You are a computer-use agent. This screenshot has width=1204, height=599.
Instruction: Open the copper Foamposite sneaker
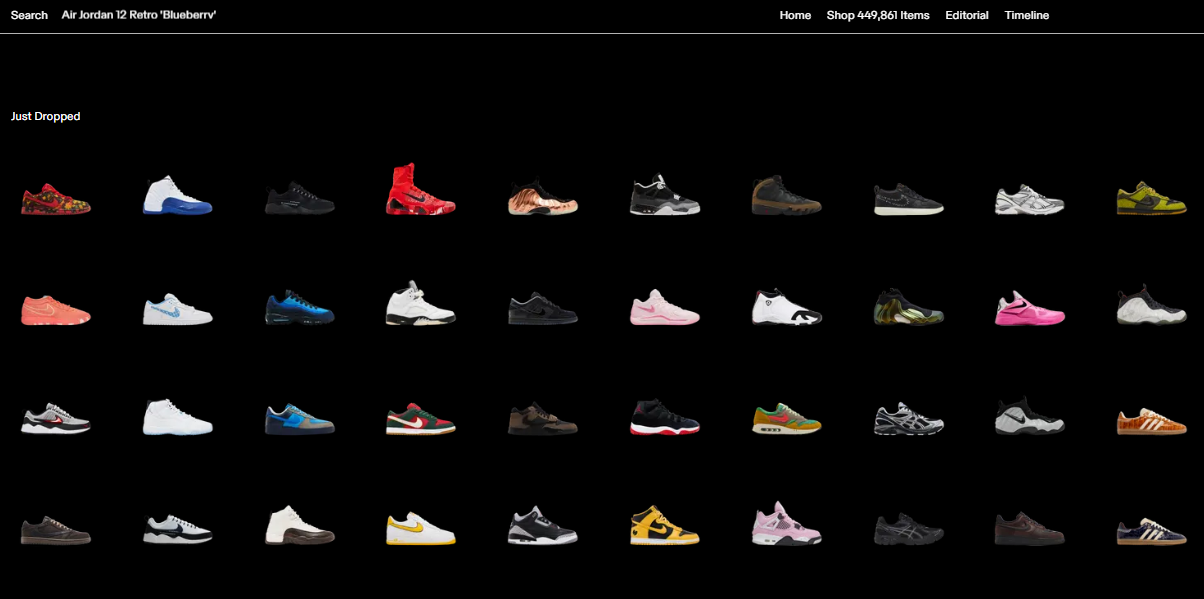[543, 198]
